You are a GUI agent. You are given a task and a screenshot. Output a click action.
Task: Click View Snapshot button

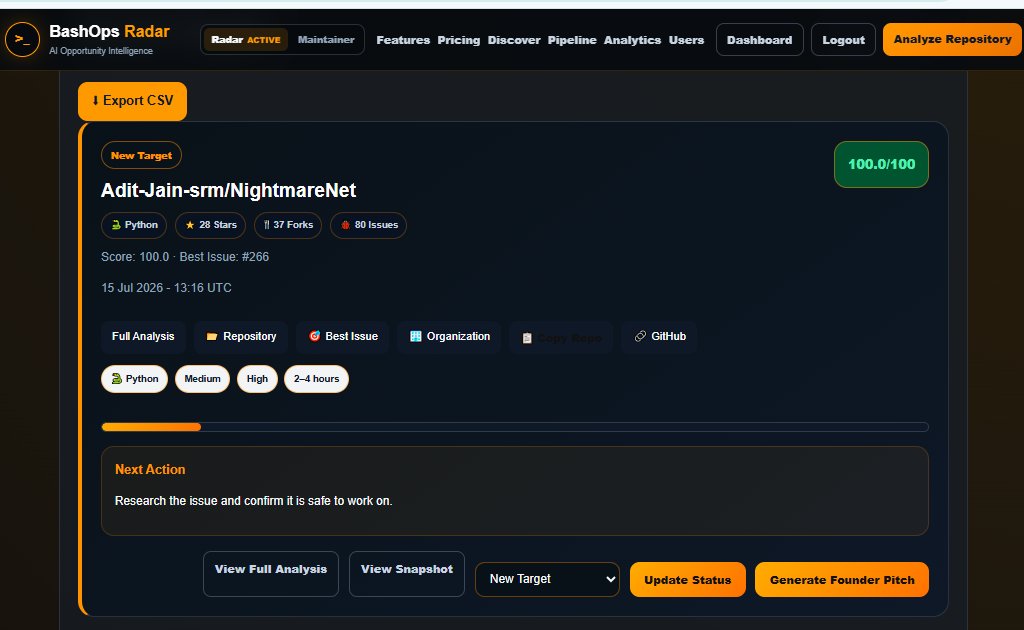(407, 573)
